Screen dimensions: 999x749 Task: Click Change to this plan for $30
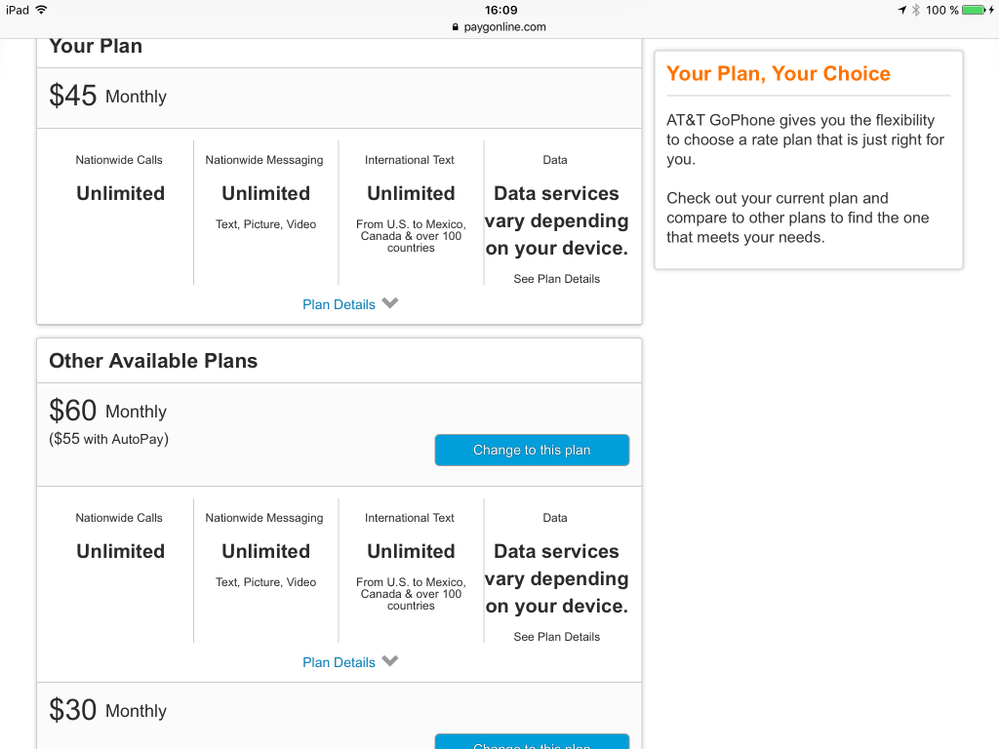pyautogui.click(x=531, y=743)
